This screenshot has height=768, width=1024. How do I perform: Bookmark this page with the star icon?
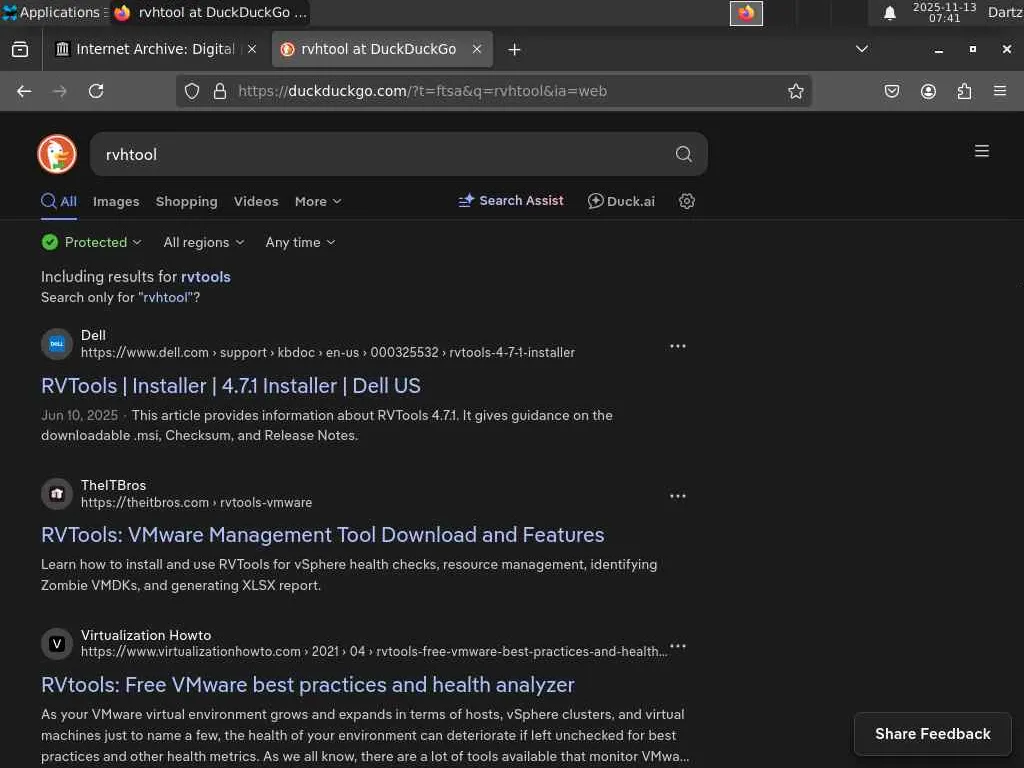795,91
